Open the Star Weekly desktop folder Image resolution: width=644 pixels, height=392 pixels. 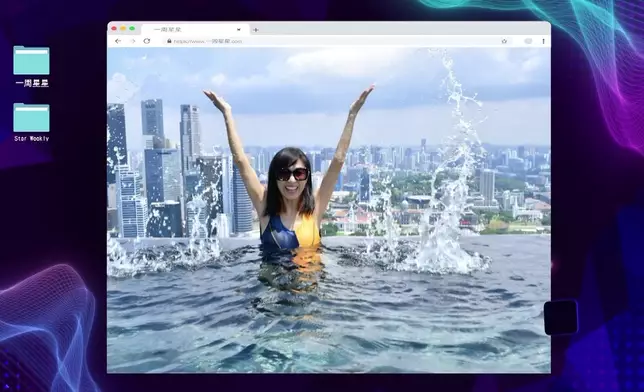pyautogui.click(x=32, y=122)
